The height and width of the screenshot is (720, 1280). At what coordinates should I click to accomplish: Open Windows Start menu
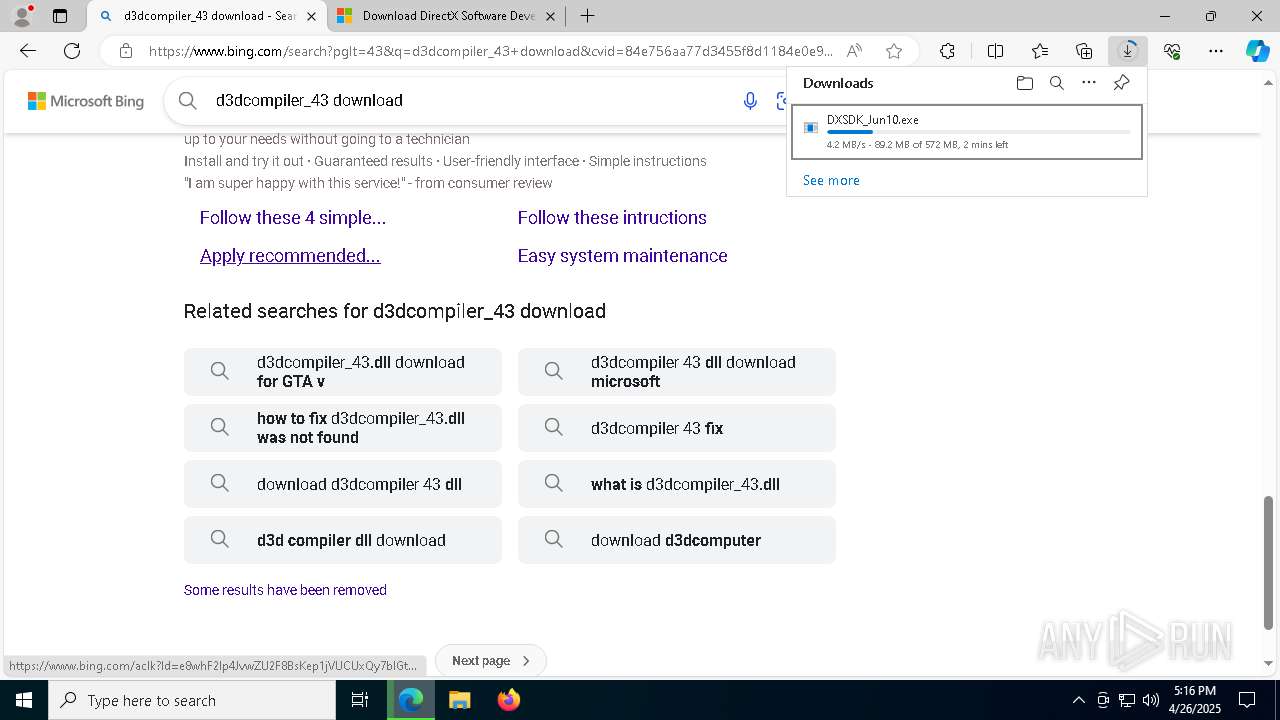pos(24,700)
